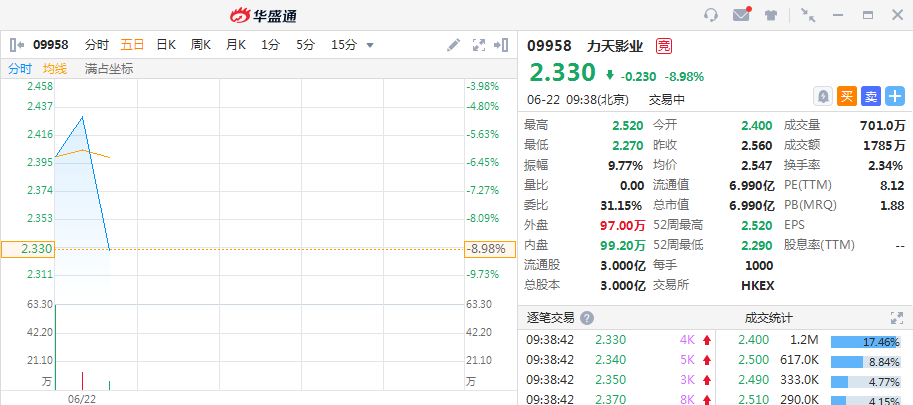Toggle the blue 分时 line legend
Image resolution: width=913 pixels, height=405 pixels.
point(20,69)
